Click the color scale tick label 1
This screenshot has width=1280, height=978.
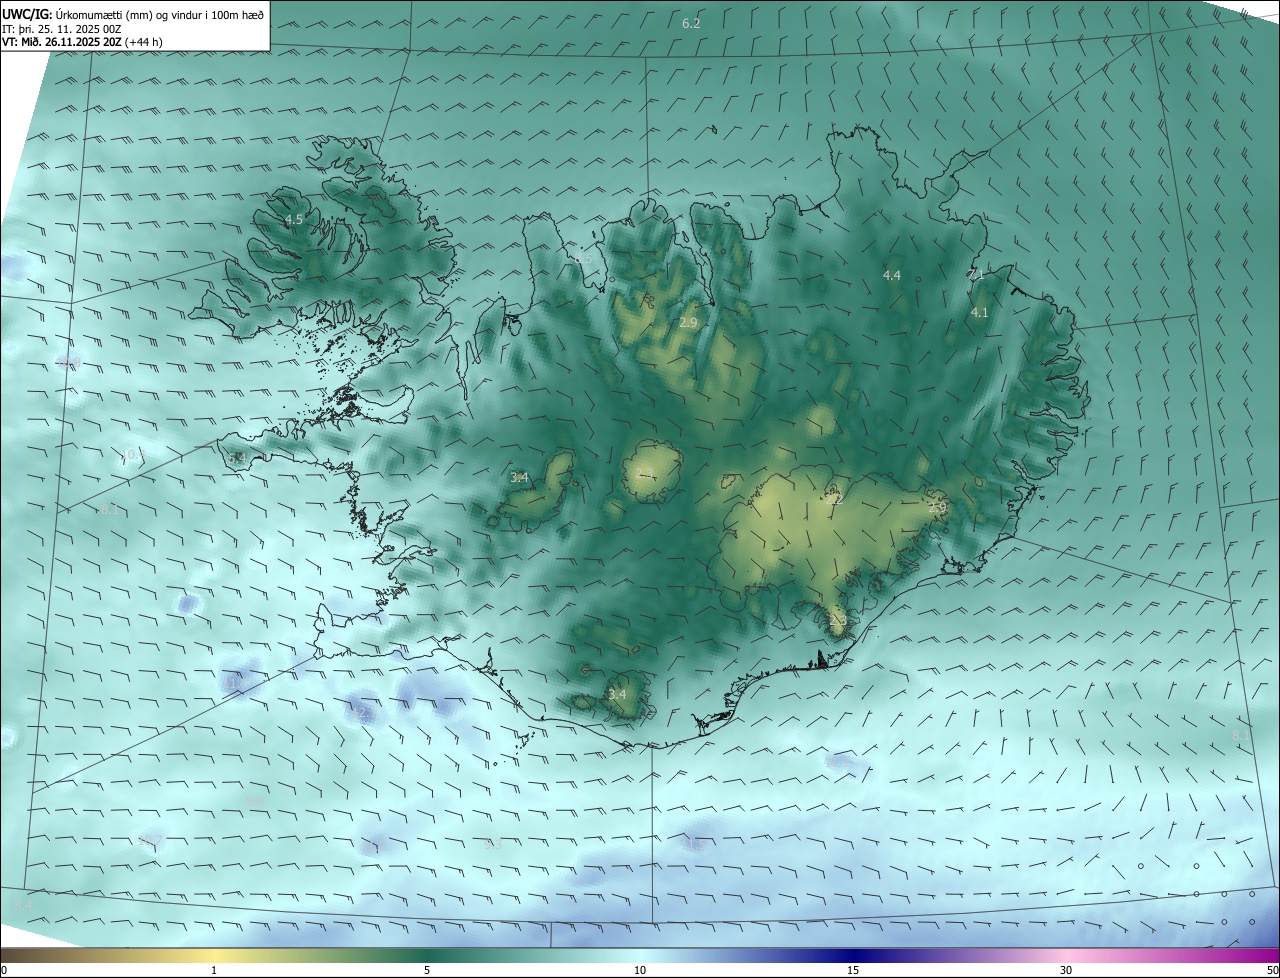(x=214, y=970)
